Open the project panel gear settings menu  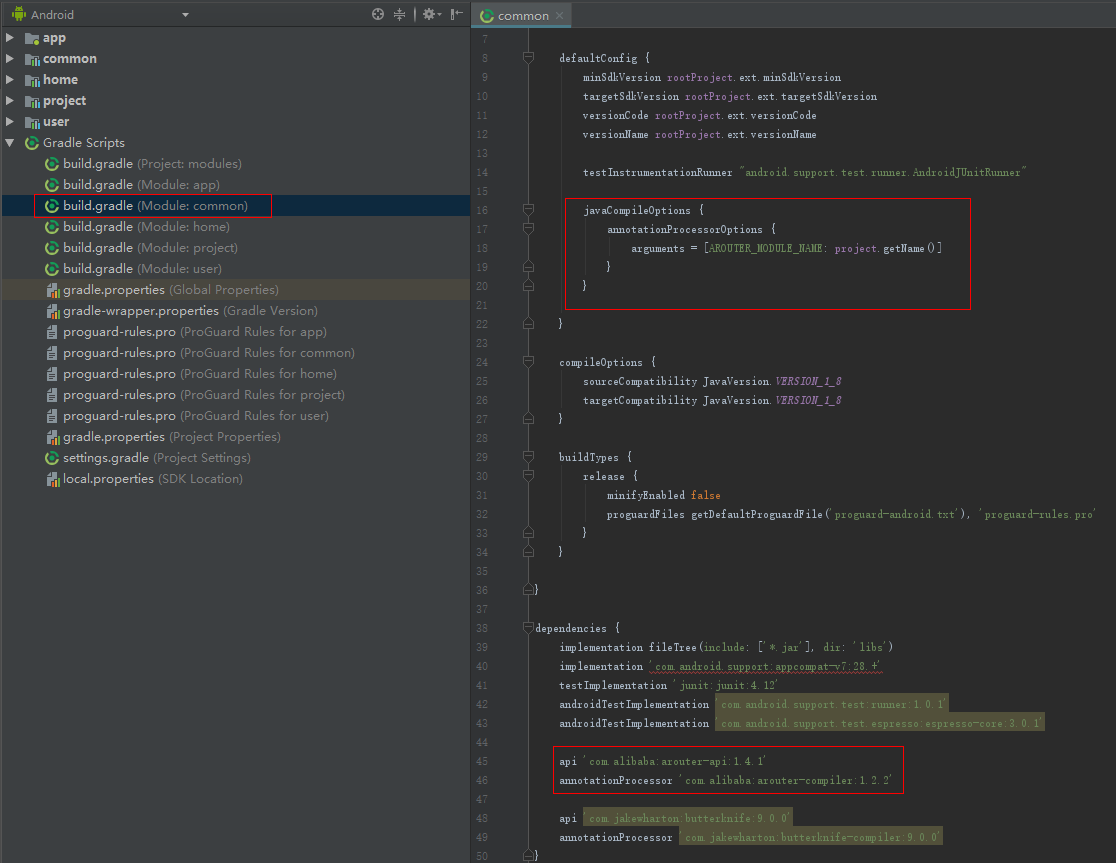pos(430,14)
